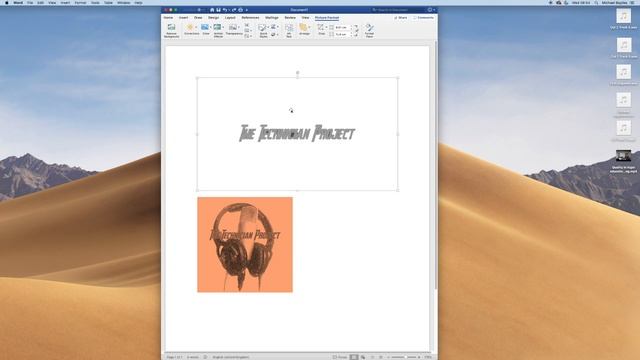Click the spelling check status icon
Viewport: 640px width, 360px height.
coord(205,357)
